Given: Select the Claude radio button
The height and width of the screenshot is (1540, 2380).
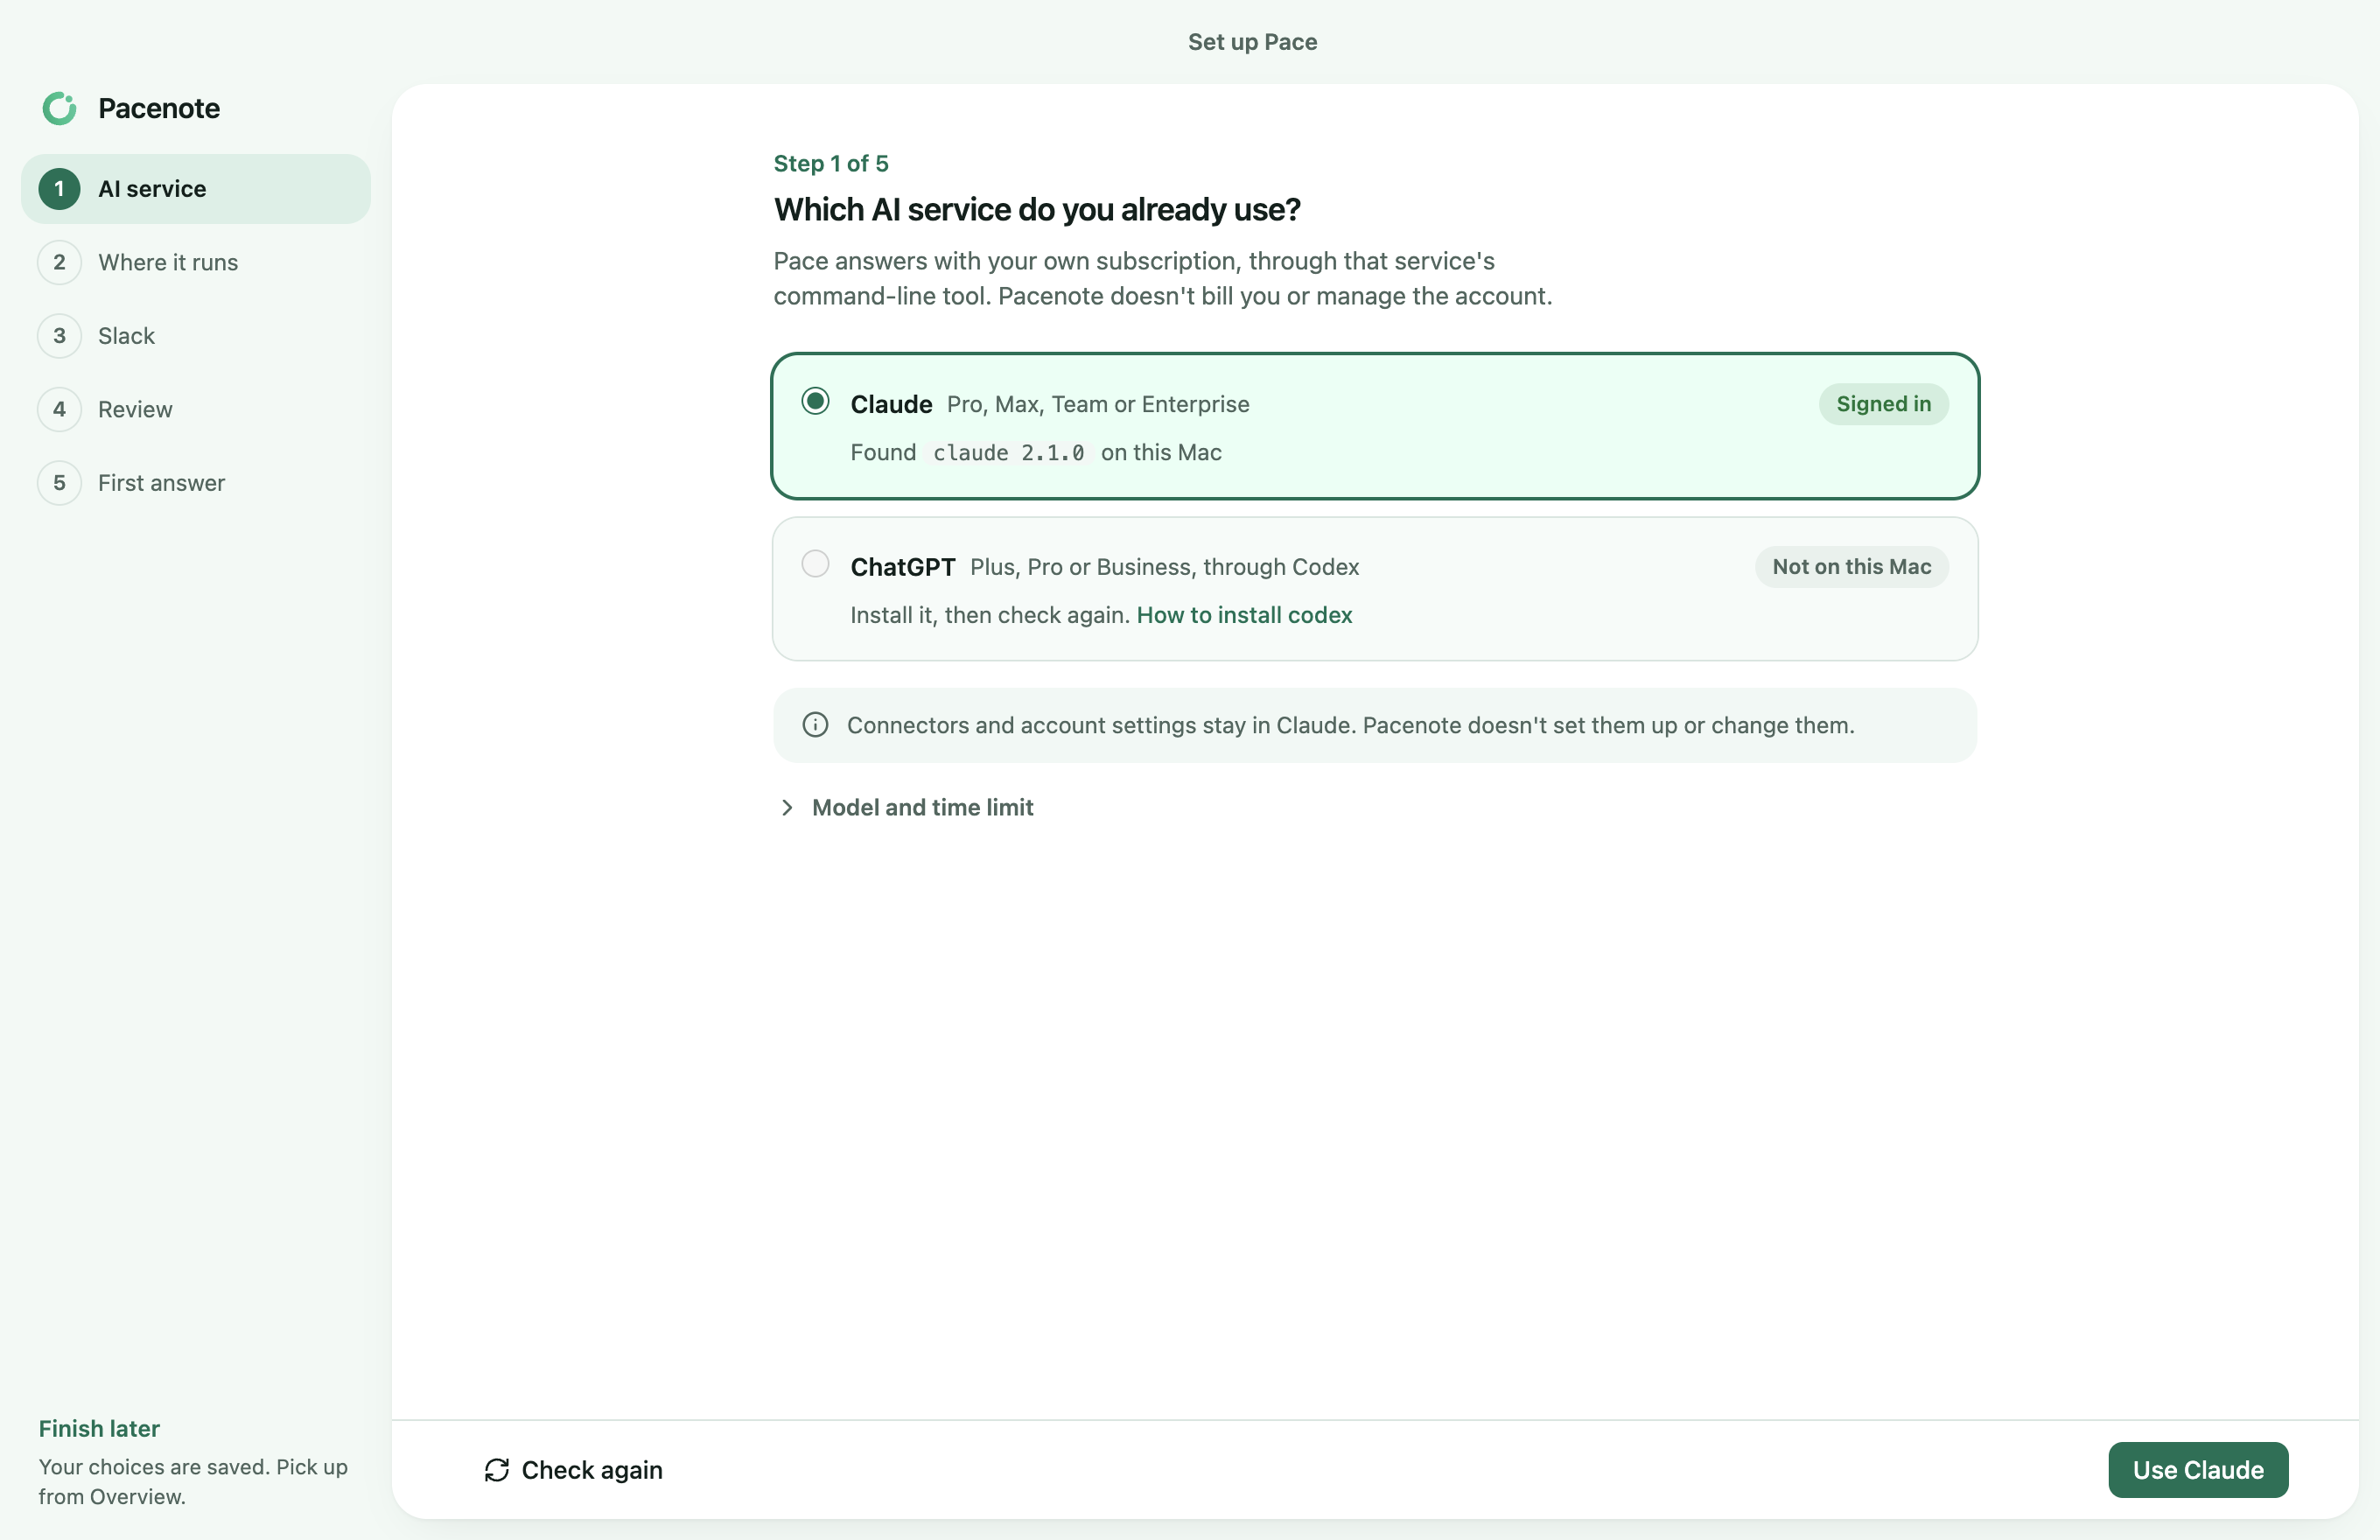Looking at the screenshot, I should (815, 401).
